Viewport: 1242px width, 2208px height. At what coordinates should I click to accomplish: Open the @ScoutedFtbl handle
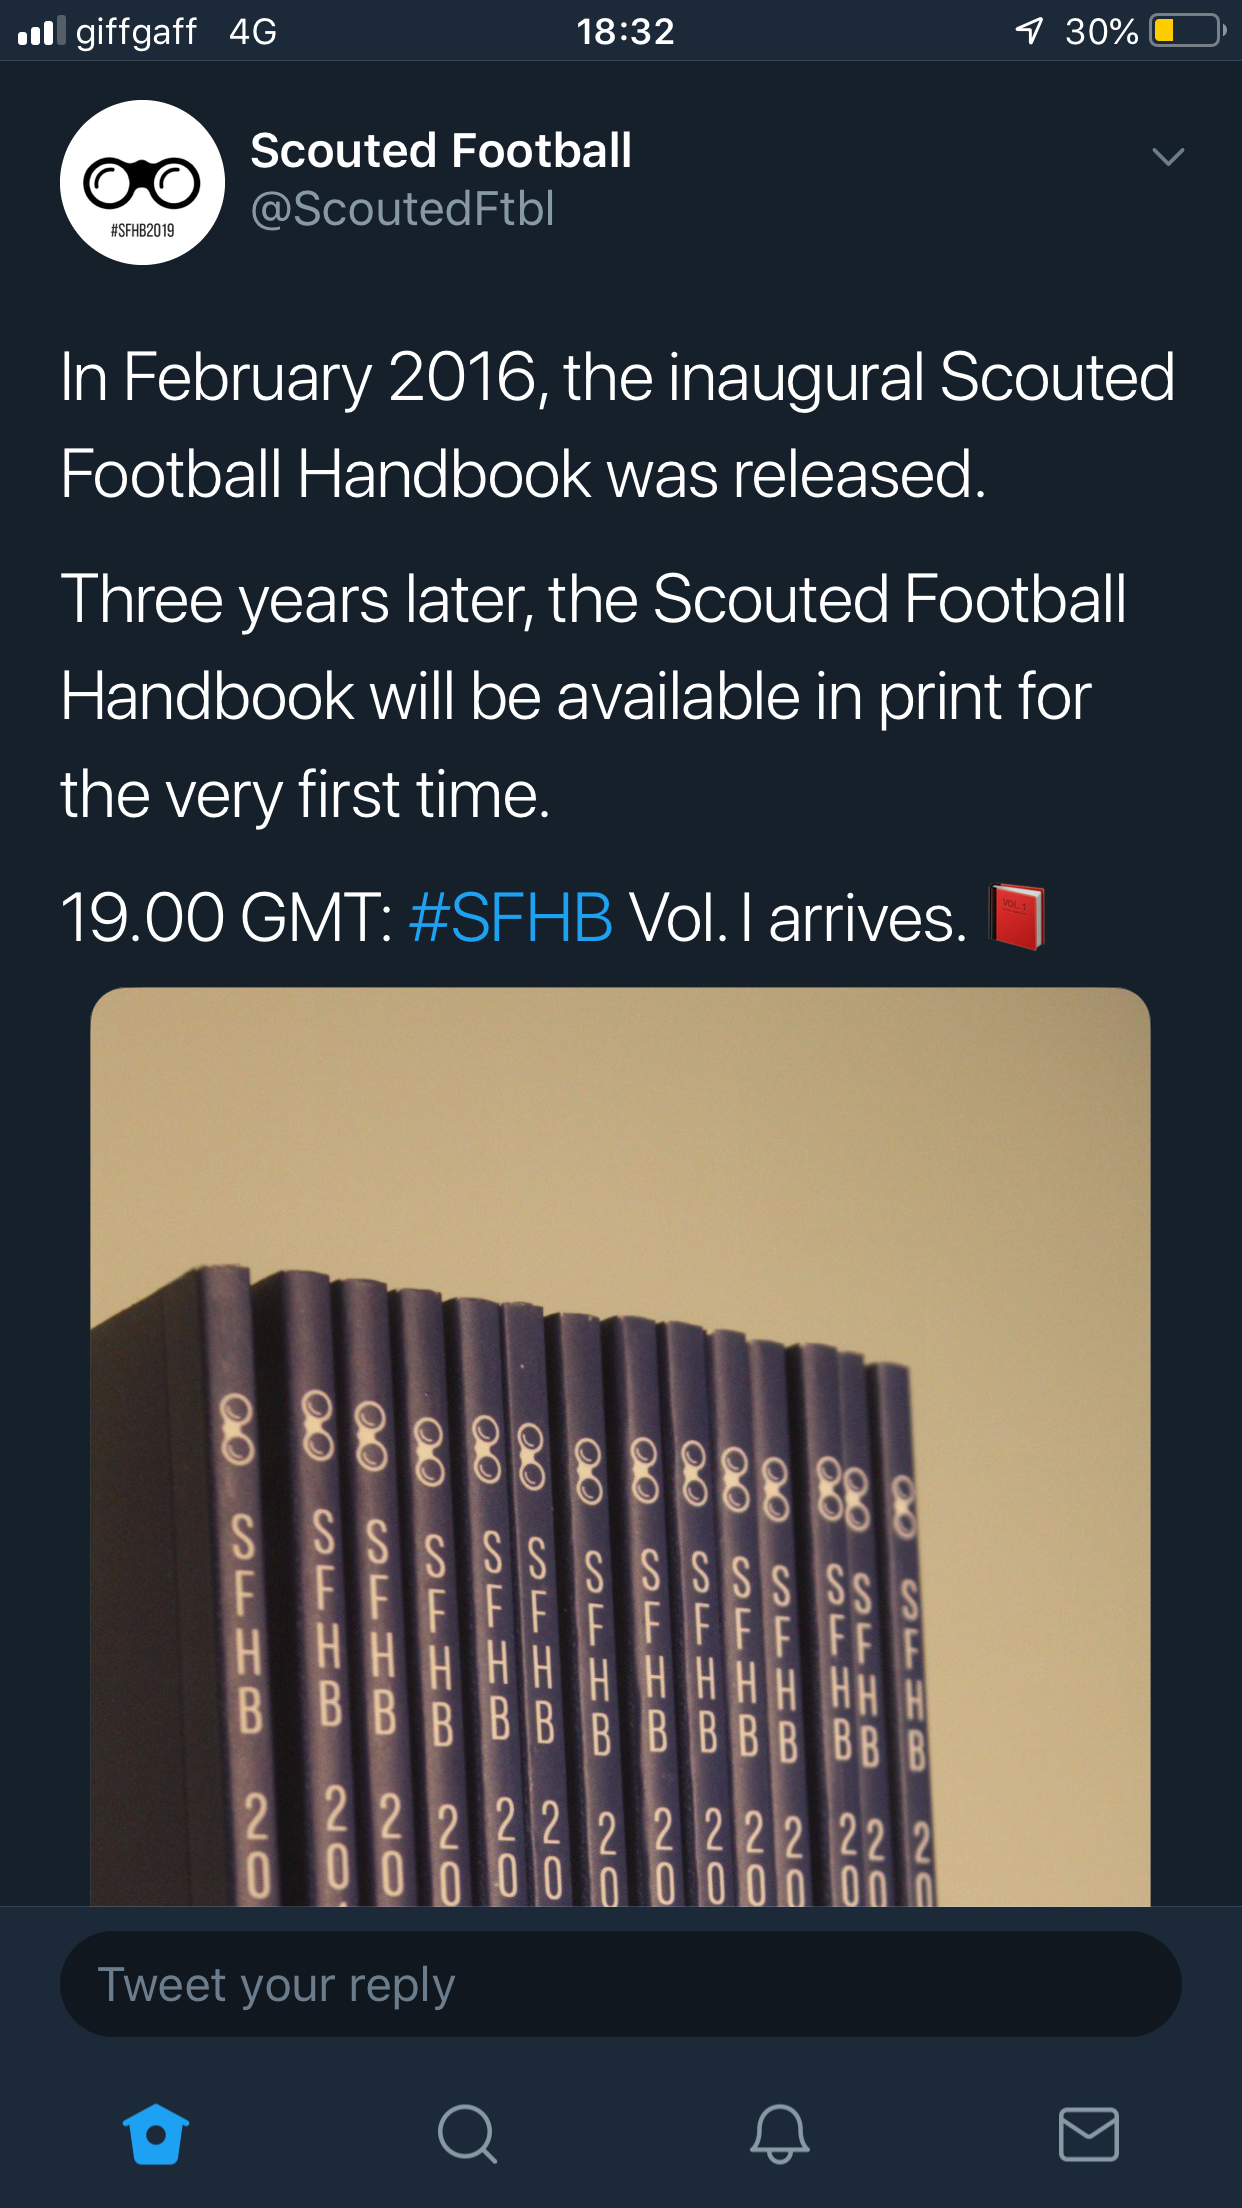coord(402,209)
